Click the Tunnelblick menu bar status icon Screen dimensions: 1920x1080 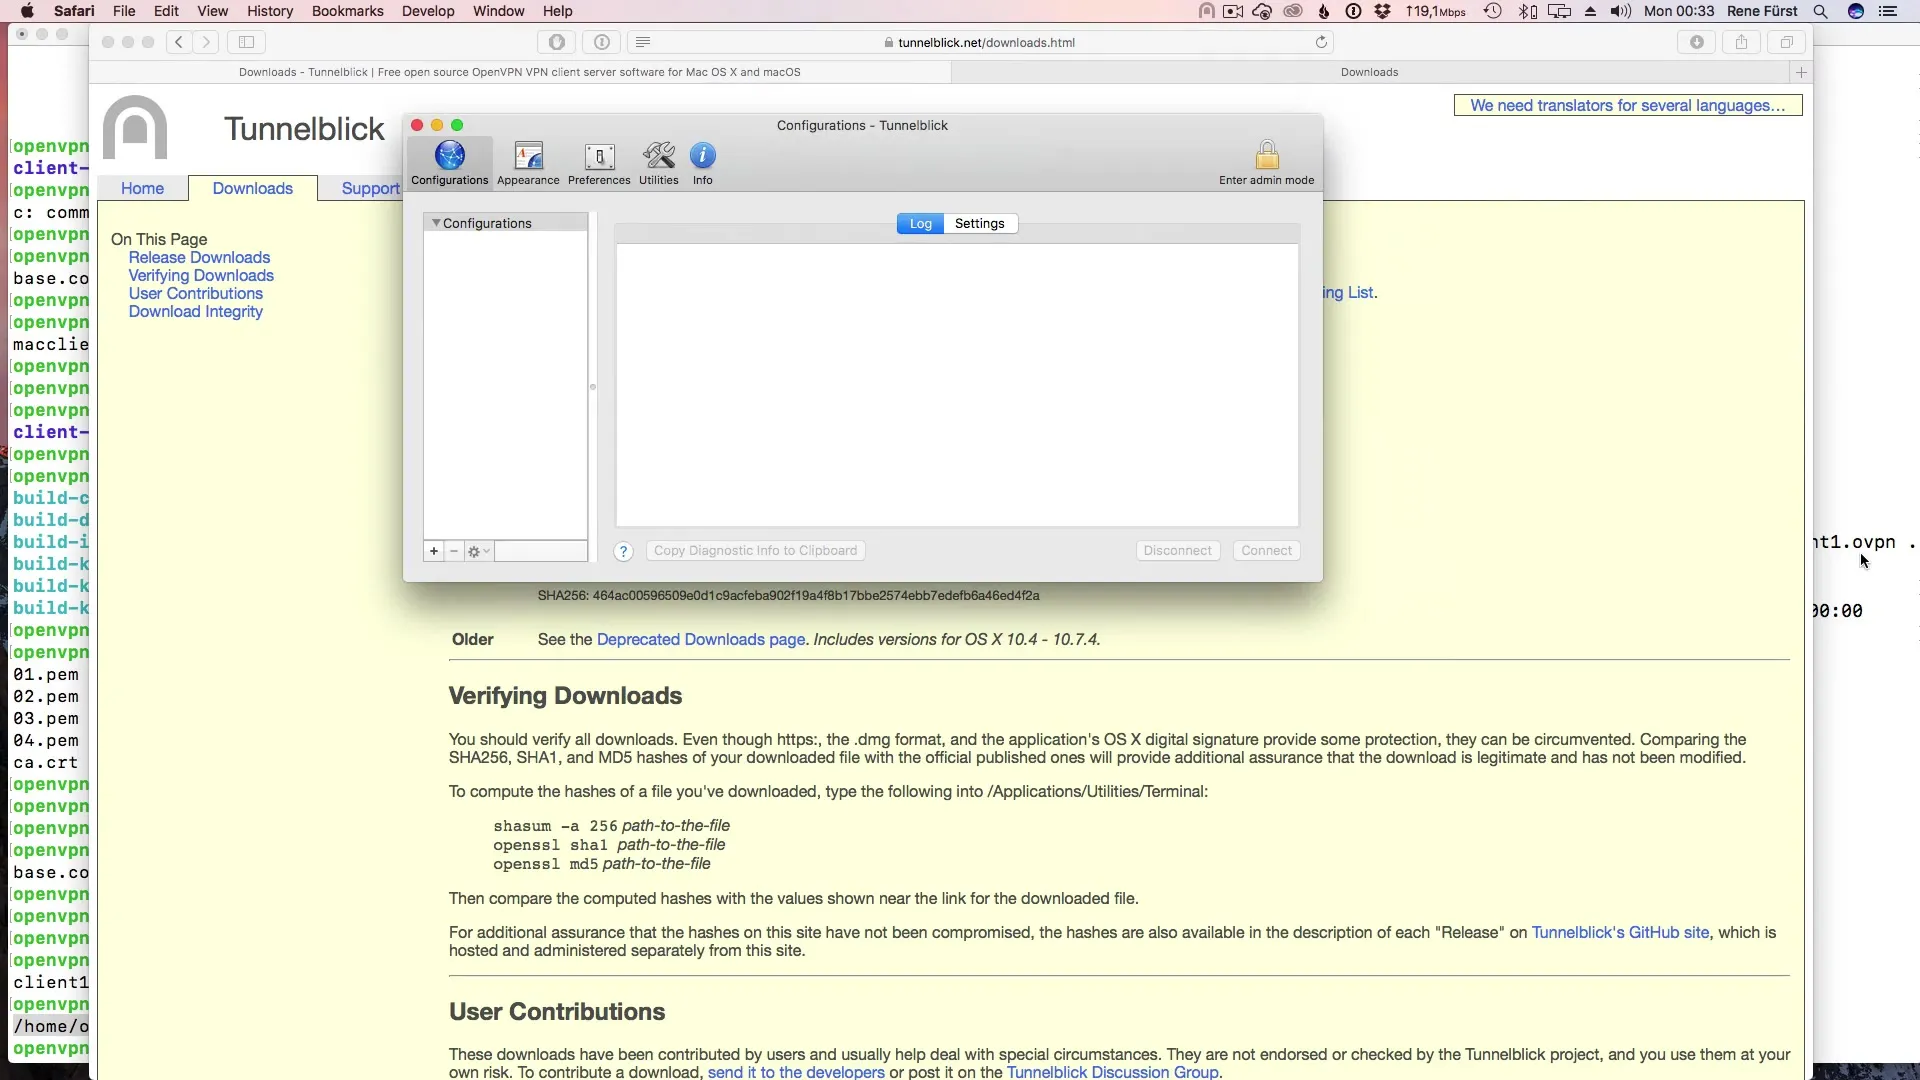click(x=1206, y=11)
